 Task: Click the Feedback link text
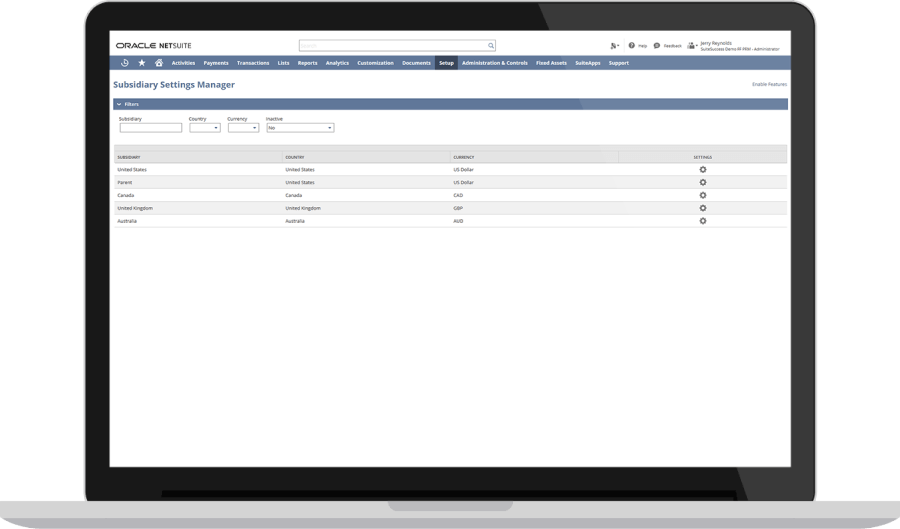tap(673, 46)
